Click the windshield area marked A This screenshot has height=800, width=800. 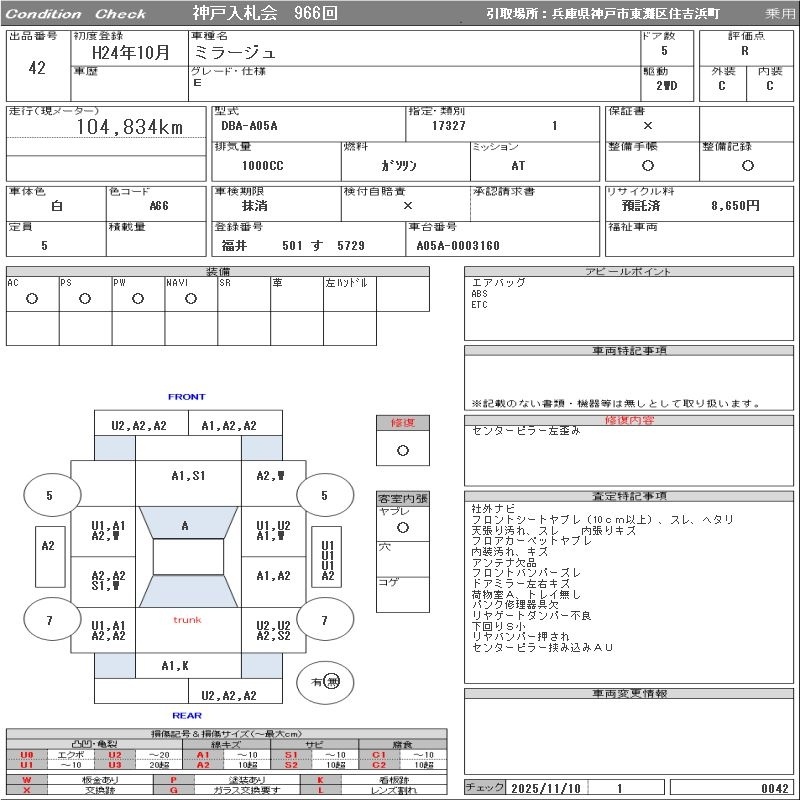(188, 522)
